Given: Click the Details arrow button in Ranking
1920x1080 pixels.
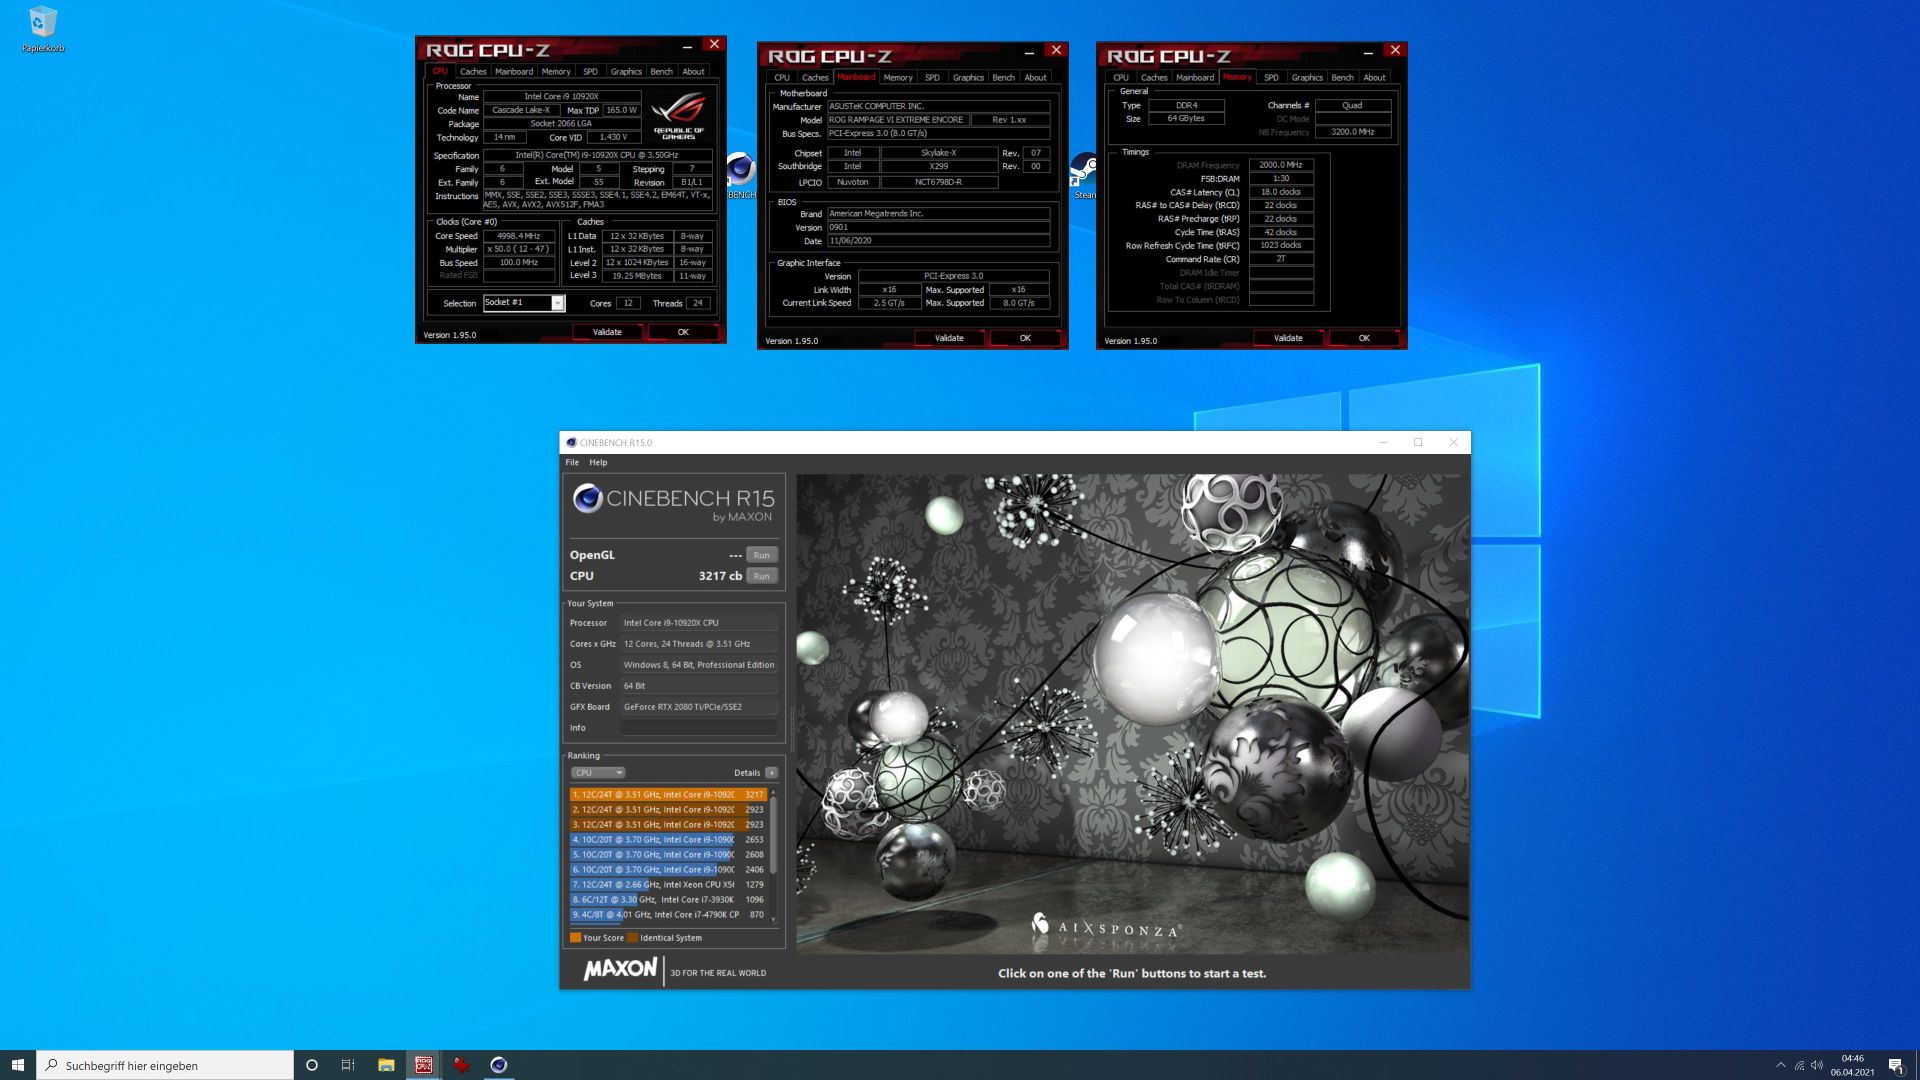Looking at the screenshot, I should [x=771, y=773].
